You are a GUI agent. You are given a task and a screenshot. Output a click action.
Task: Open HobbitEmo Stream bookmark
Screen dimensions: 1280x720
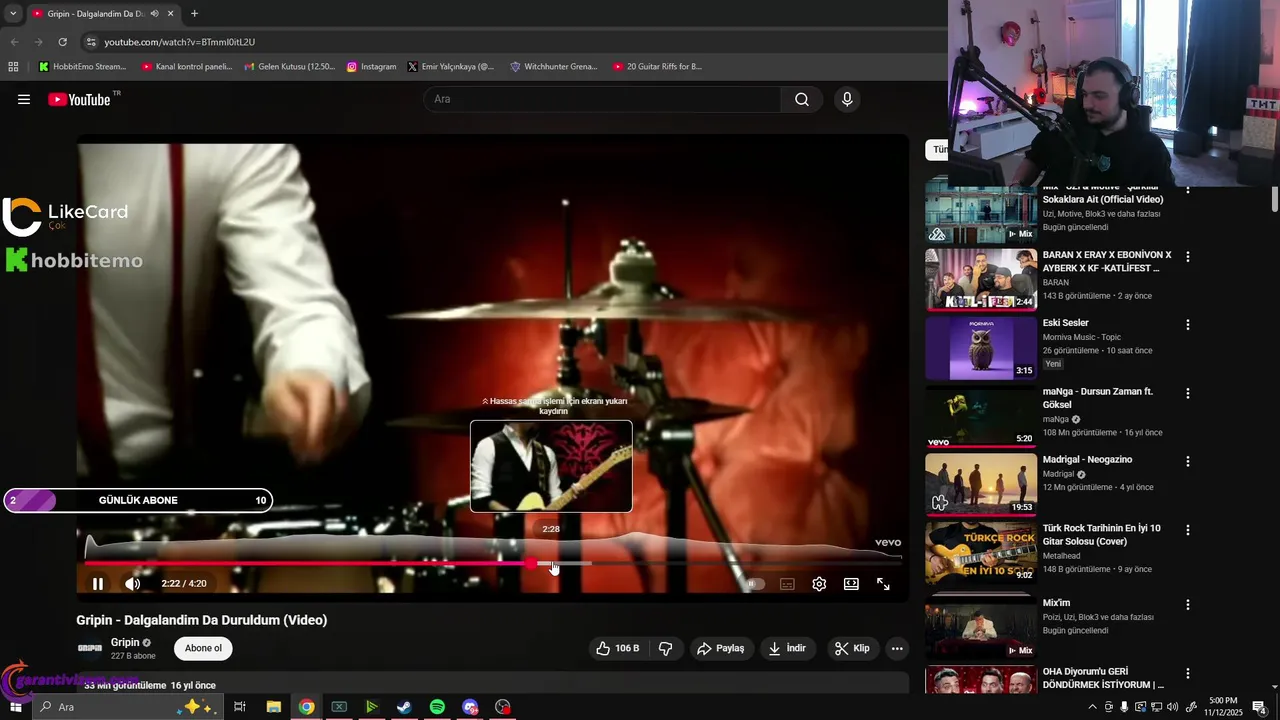click(x=82, y=67)
